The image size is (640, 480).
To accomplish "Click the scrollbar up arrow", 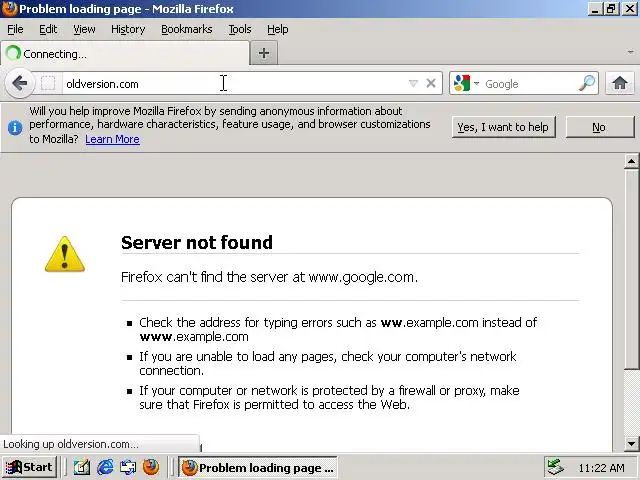I will [x=631, y=161].
